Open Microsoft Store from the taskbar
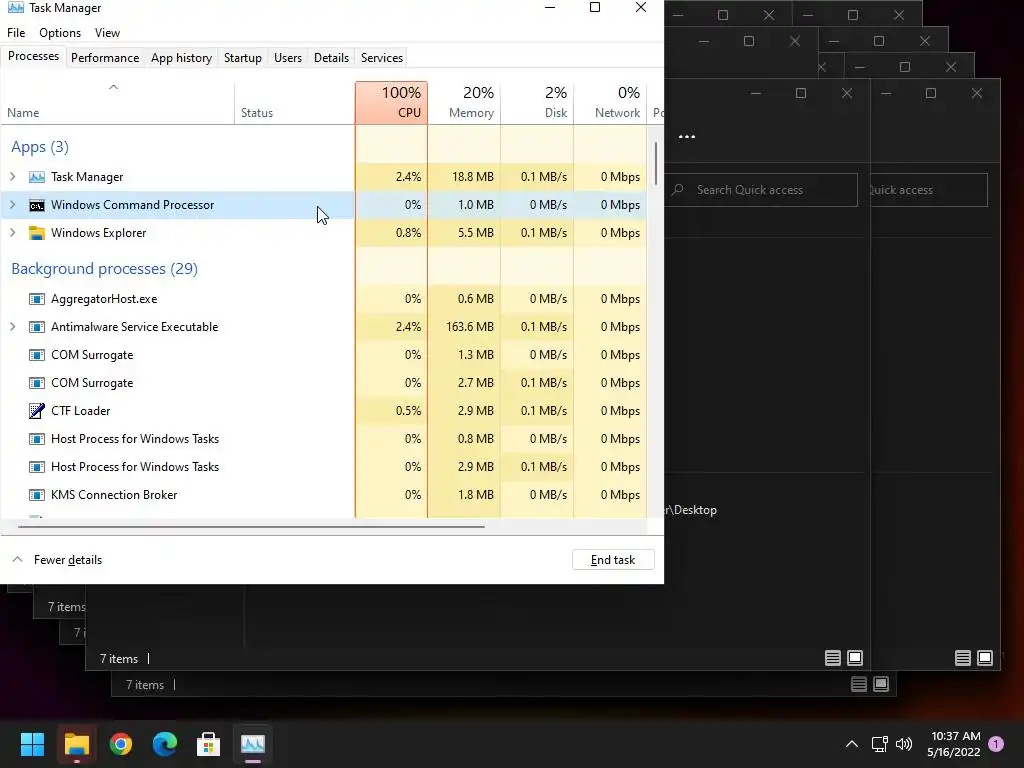 point(208,744)
